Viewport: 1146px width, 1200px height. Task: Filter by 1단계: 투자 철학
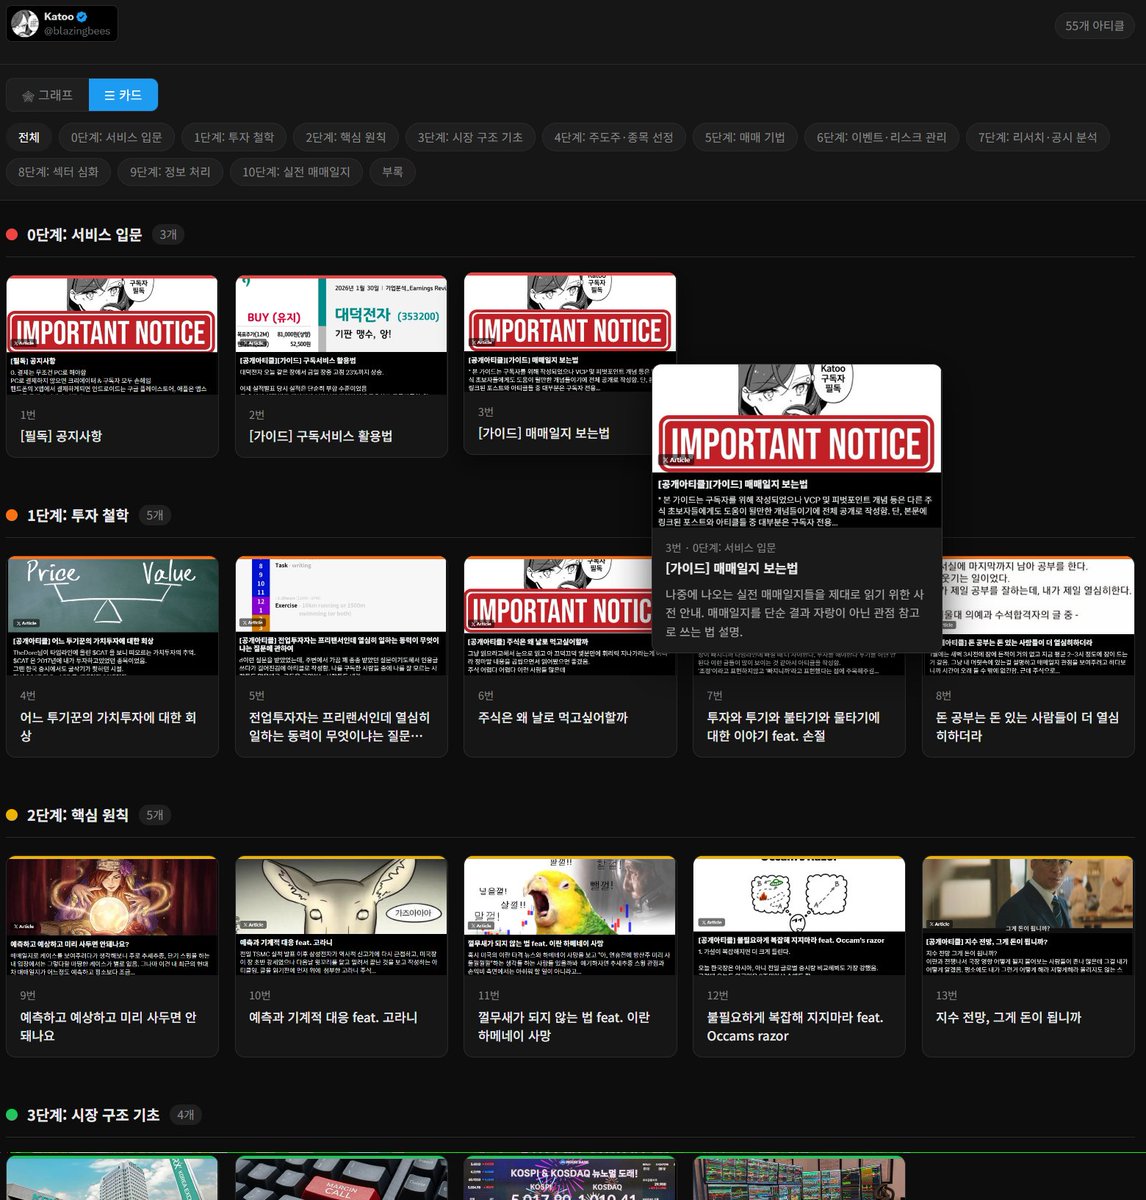point(234,137)
